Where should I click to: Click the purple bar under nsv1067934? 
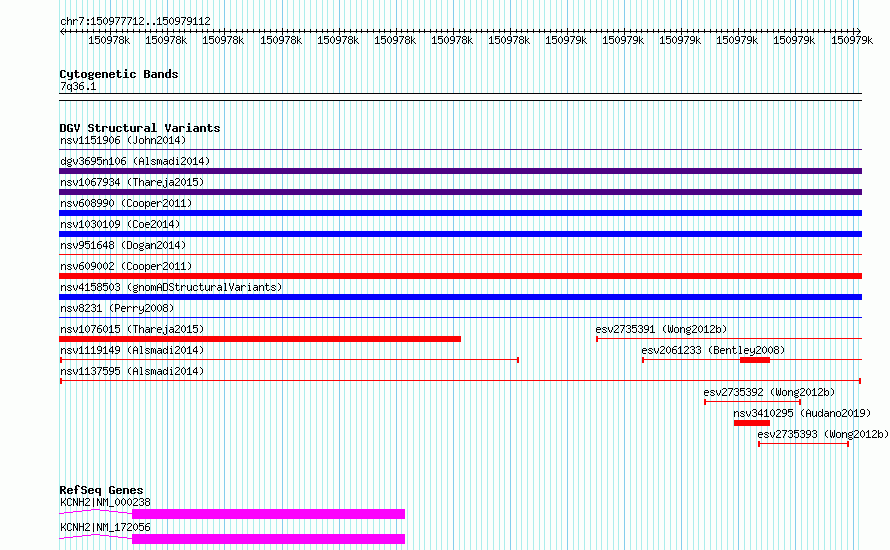pyautogui.click(x=460, y=192)
